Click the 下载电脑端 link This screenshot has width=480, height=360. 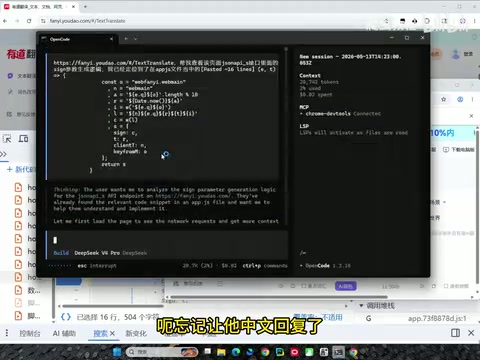[x=459, y=150]
